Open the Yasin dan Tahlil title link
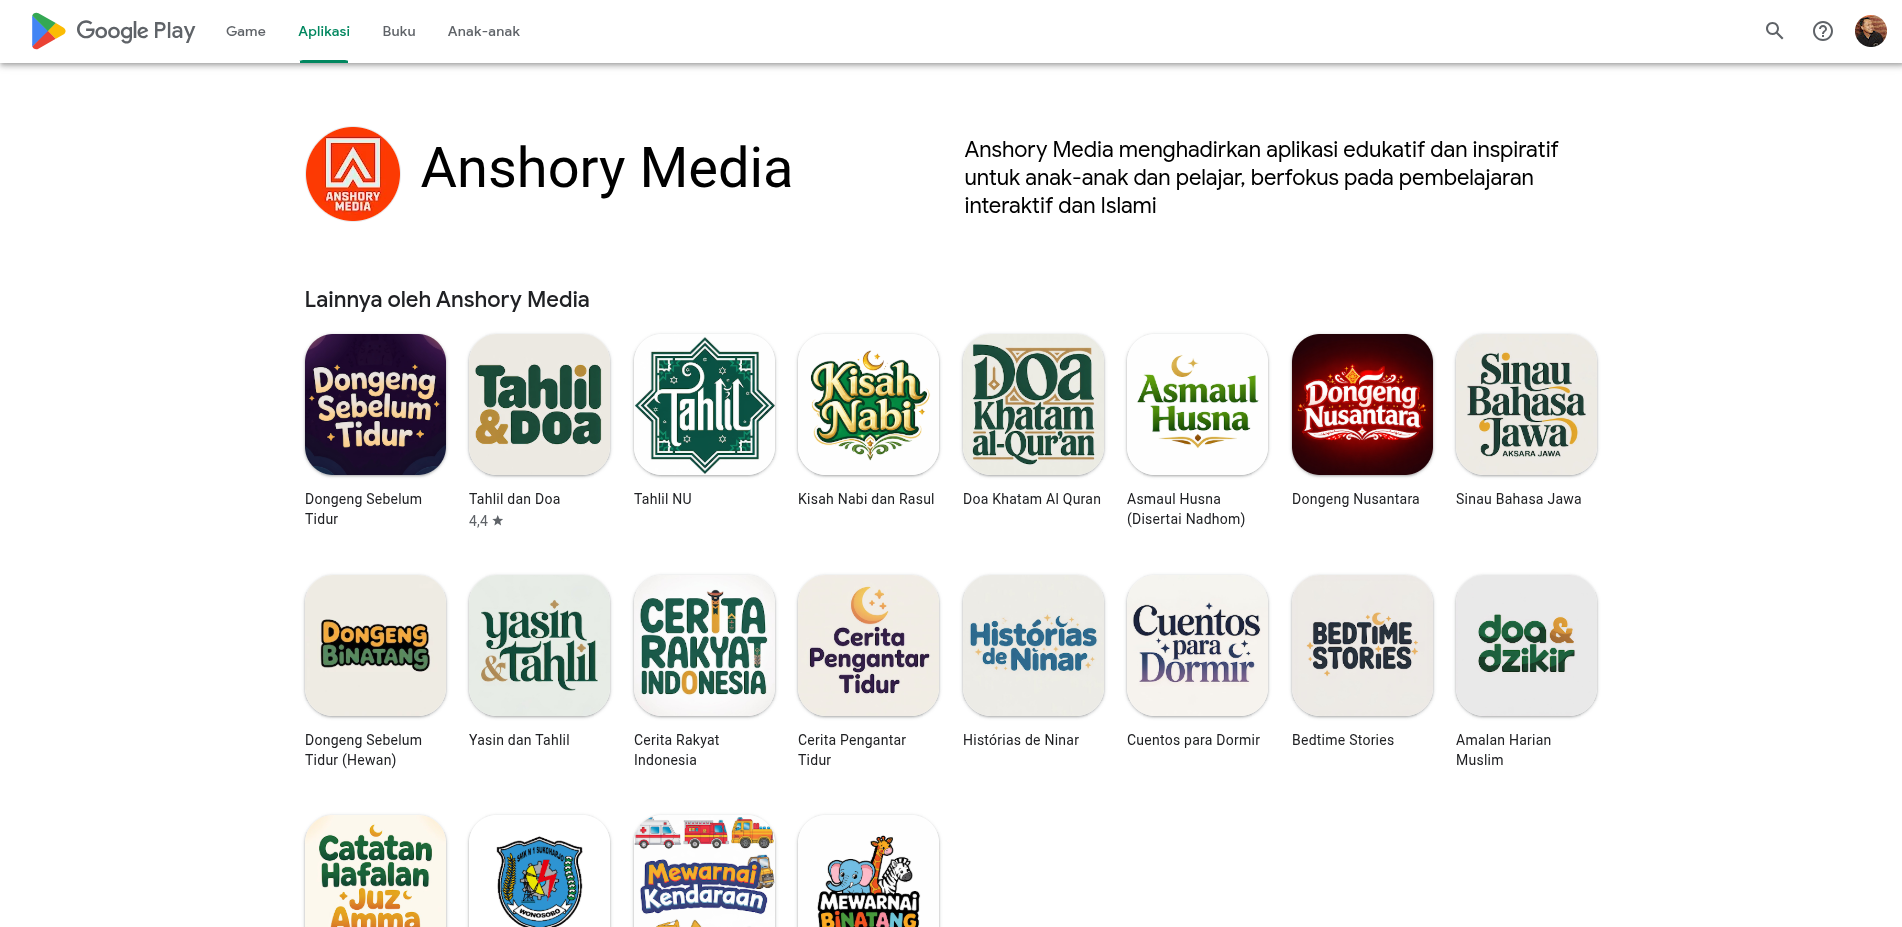Viewport: 1902px width, 927px height. click(519, 740)
